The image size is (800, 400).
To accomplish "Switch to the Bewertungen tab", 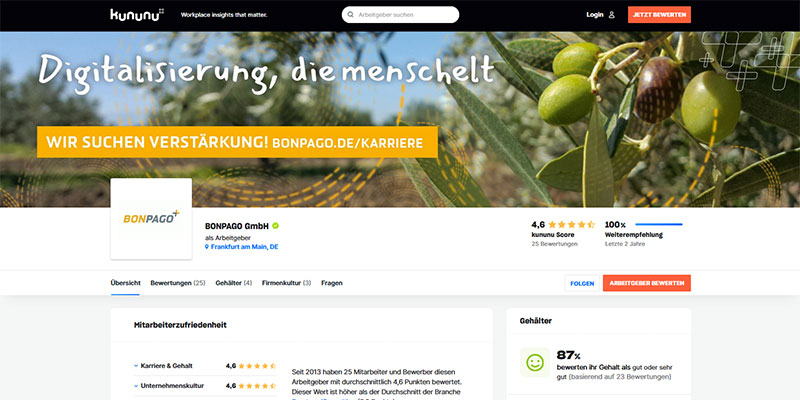I will [178, 283].
